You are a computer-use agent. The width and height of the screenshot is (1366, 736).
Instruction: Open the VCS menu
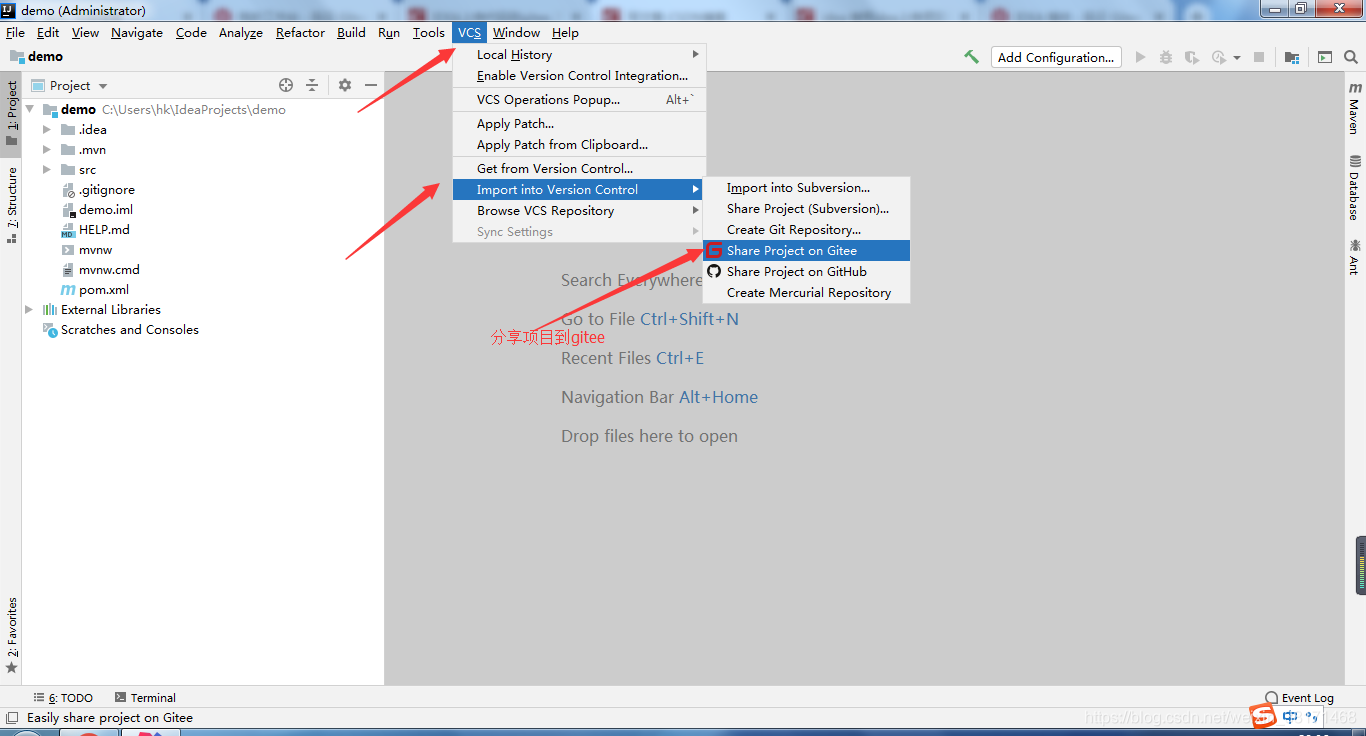tap(469, 32)
